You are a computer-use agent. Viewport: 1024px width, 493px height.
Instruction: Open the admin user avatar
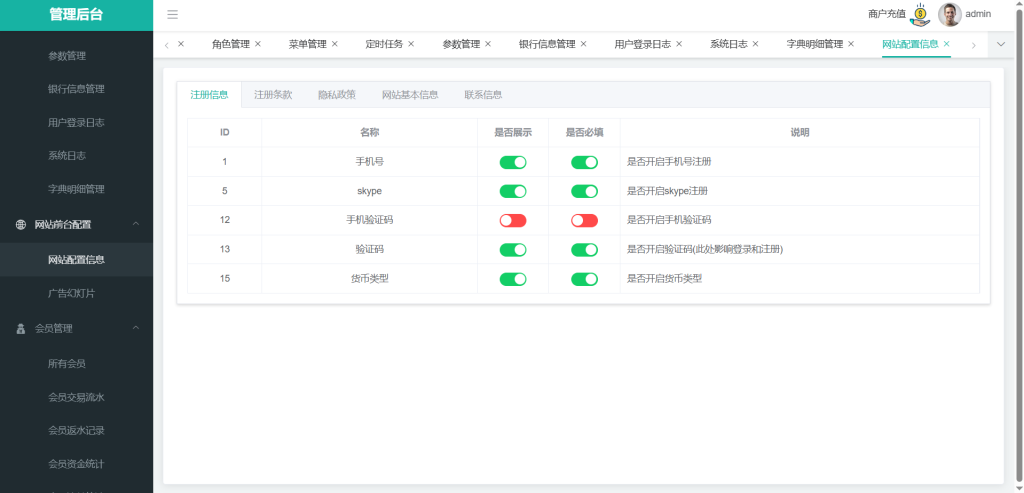point(949,14)
